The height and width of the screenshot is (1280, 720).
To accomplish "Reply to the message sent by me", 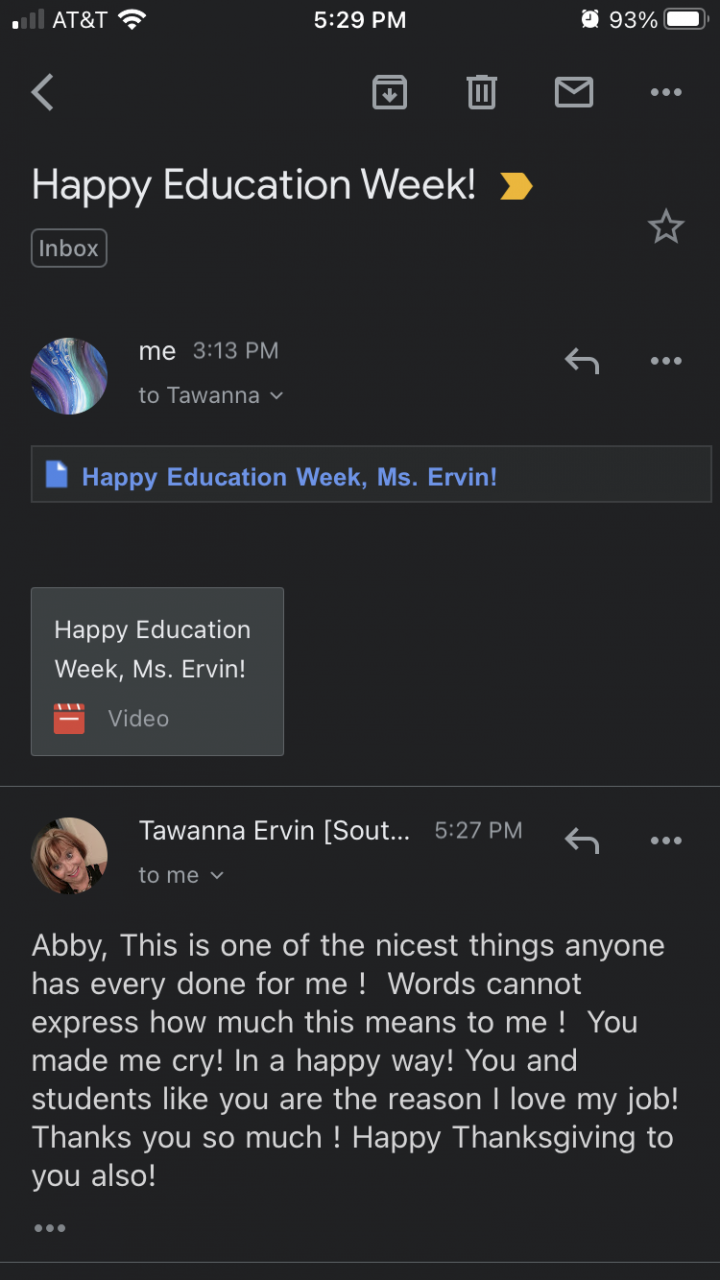I will click(x=581, y=361).
